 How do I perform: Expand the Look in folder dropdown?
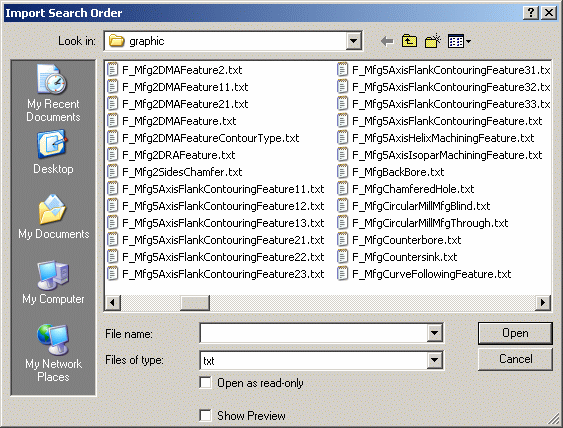pos(353,41)
